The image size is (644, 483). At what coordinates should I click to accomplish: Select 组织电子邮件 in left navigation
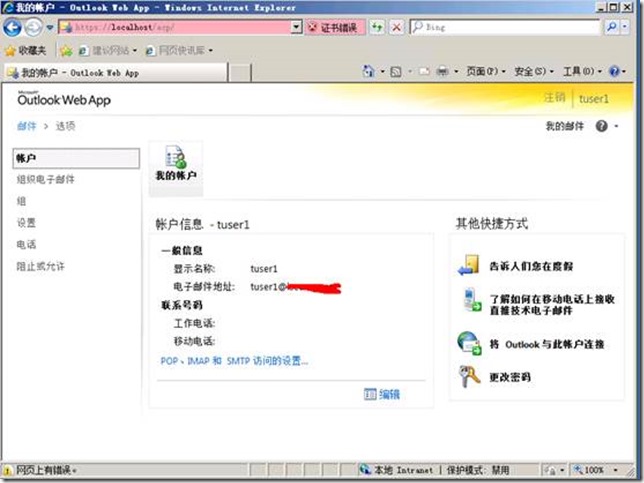pyautogui.click(x=45, y=179)
